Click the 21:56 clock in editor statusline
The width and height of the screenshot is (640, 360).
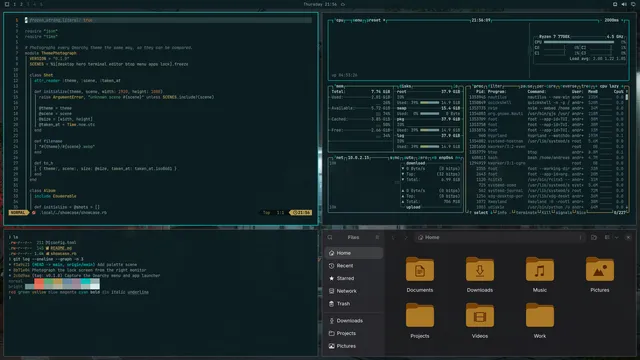pyautogui.click(x=301, y=213)
